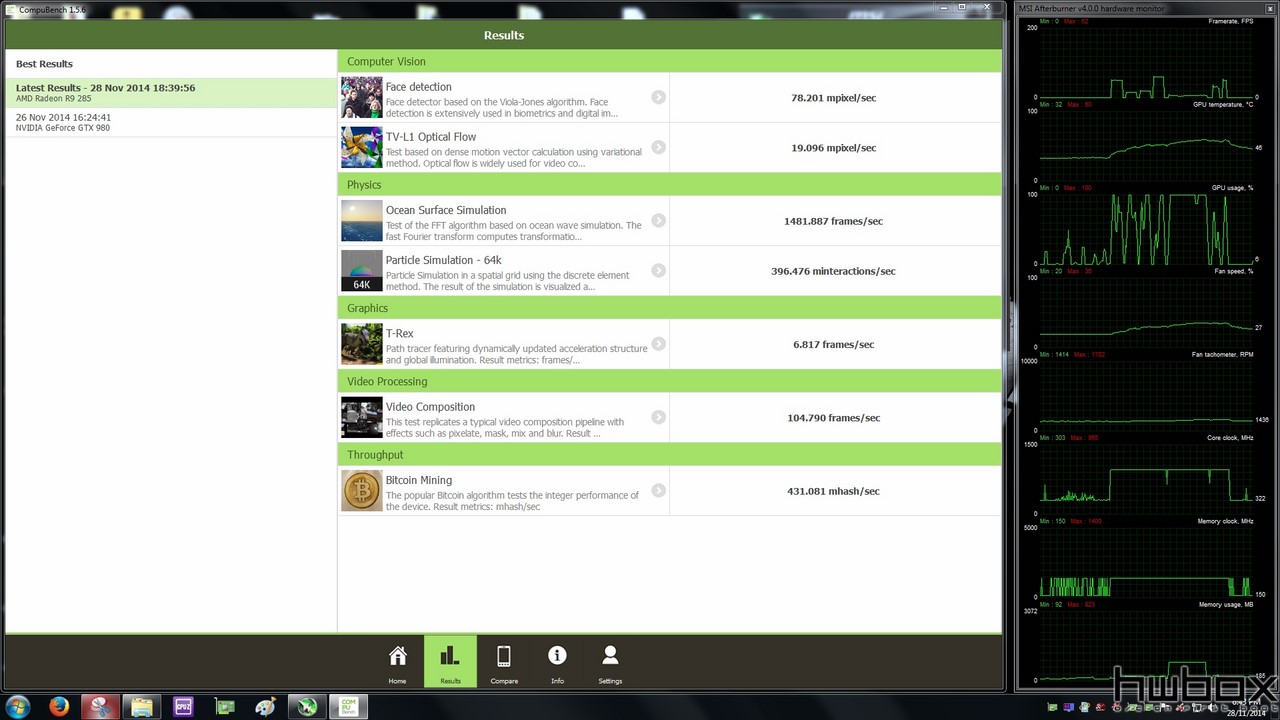Switch to MSI Afterburner taskbar button
1280x720 pixels.
coord(307,707)
